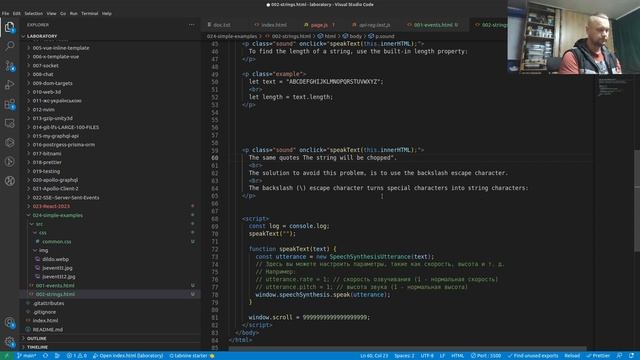Open the Remote Explorer icon in activity bar

tap(9, 123)
